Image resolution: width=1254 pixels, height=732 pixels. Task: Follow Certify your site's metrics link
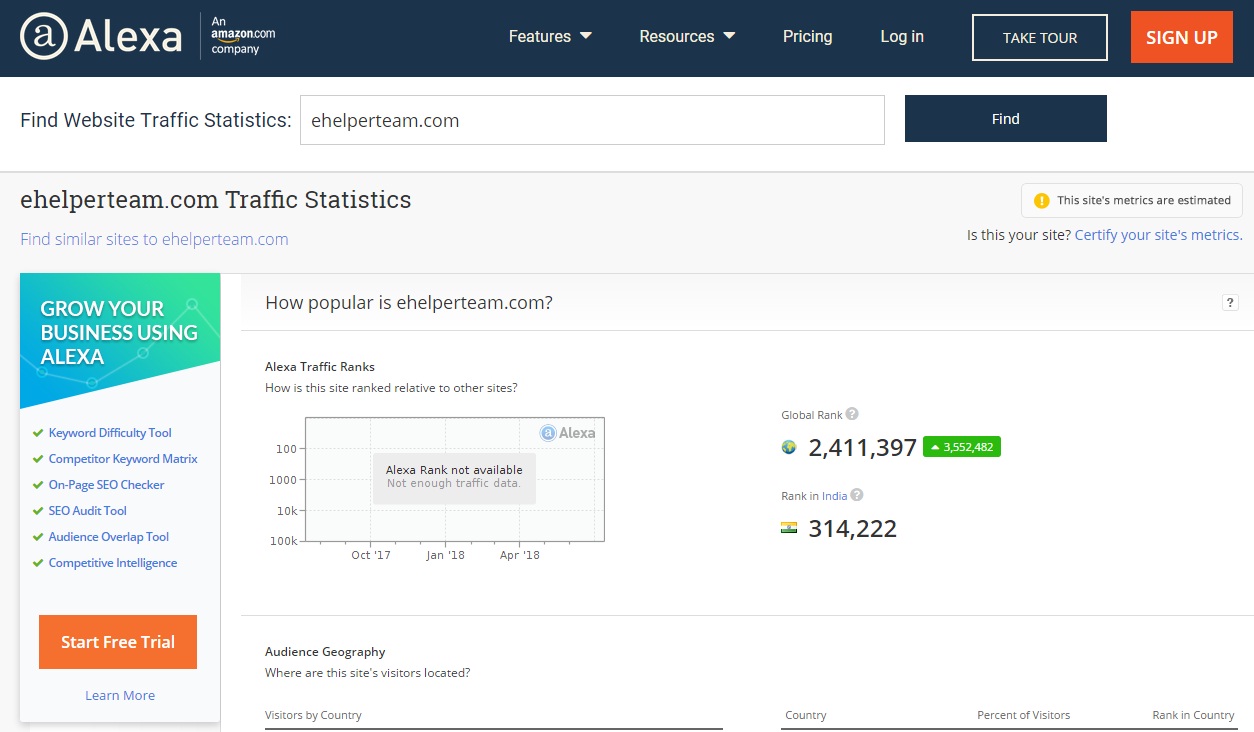click(x=1158, y=235)
